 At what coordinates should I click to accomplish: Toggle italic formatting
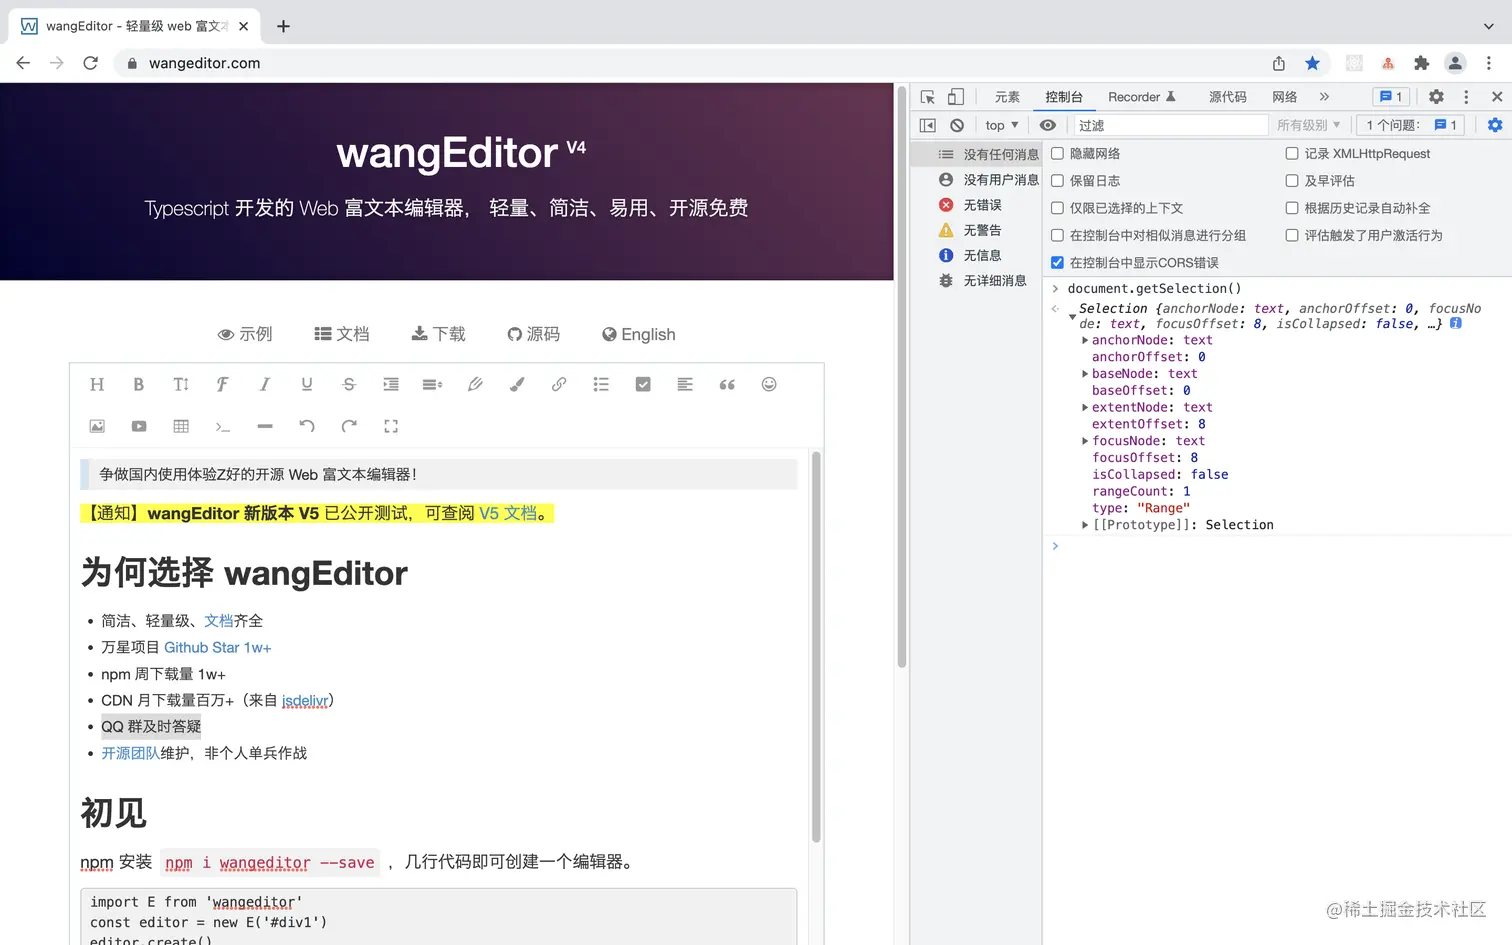pos(265,384)
